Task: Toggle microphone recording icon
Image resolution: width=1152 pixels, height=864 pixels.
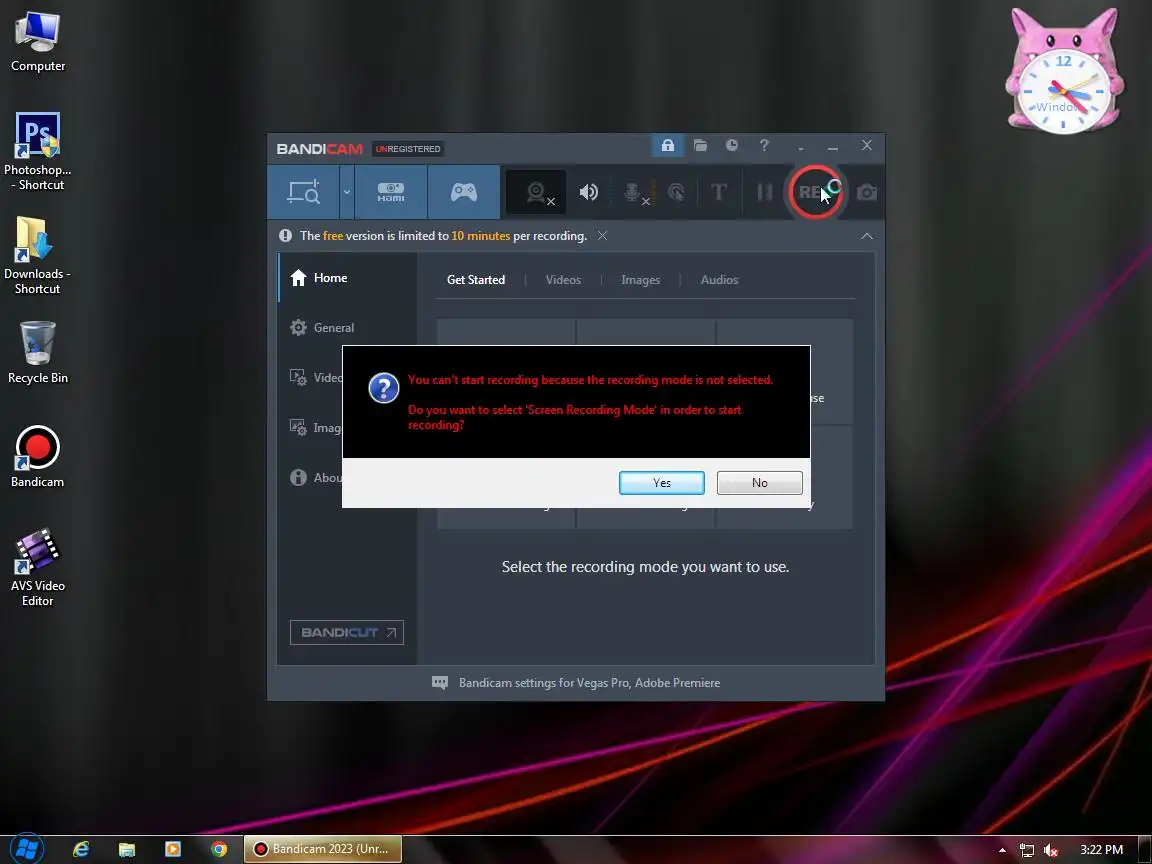Action: pyautogui.click(x=634, y=192)
